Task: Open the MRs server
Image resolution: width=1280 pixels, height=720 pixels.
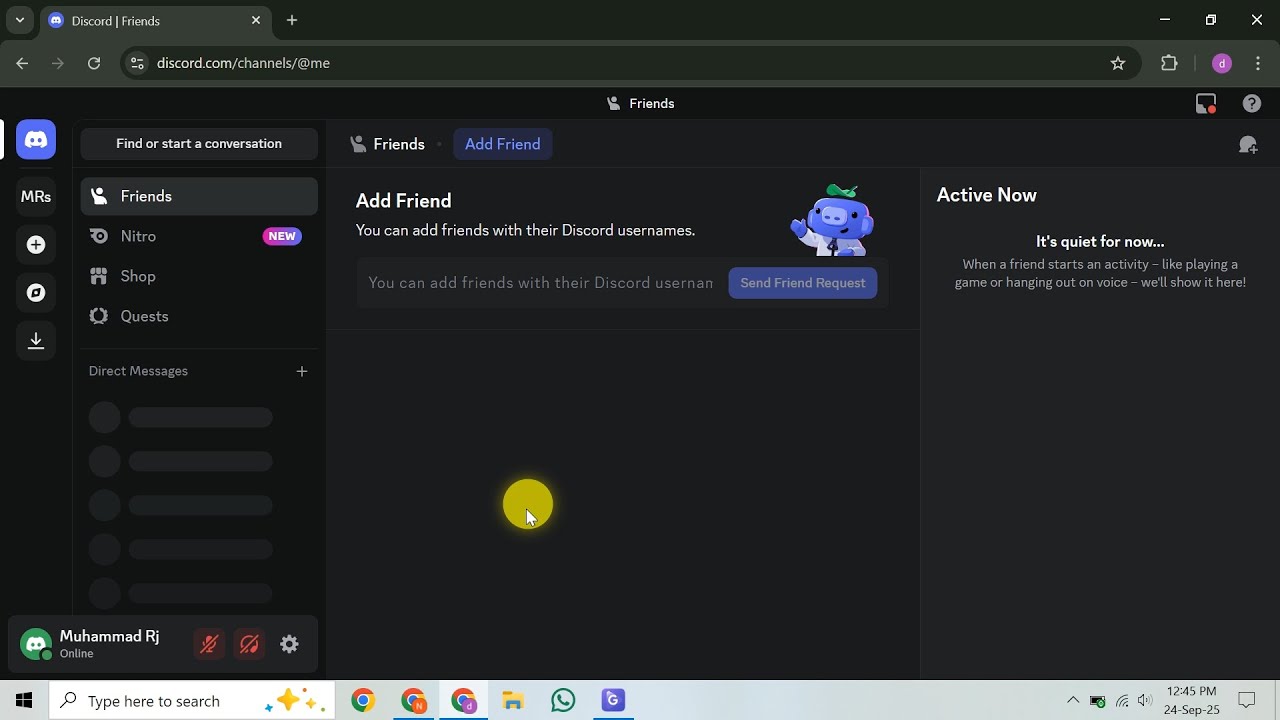Action: click(x=36, y=197)
